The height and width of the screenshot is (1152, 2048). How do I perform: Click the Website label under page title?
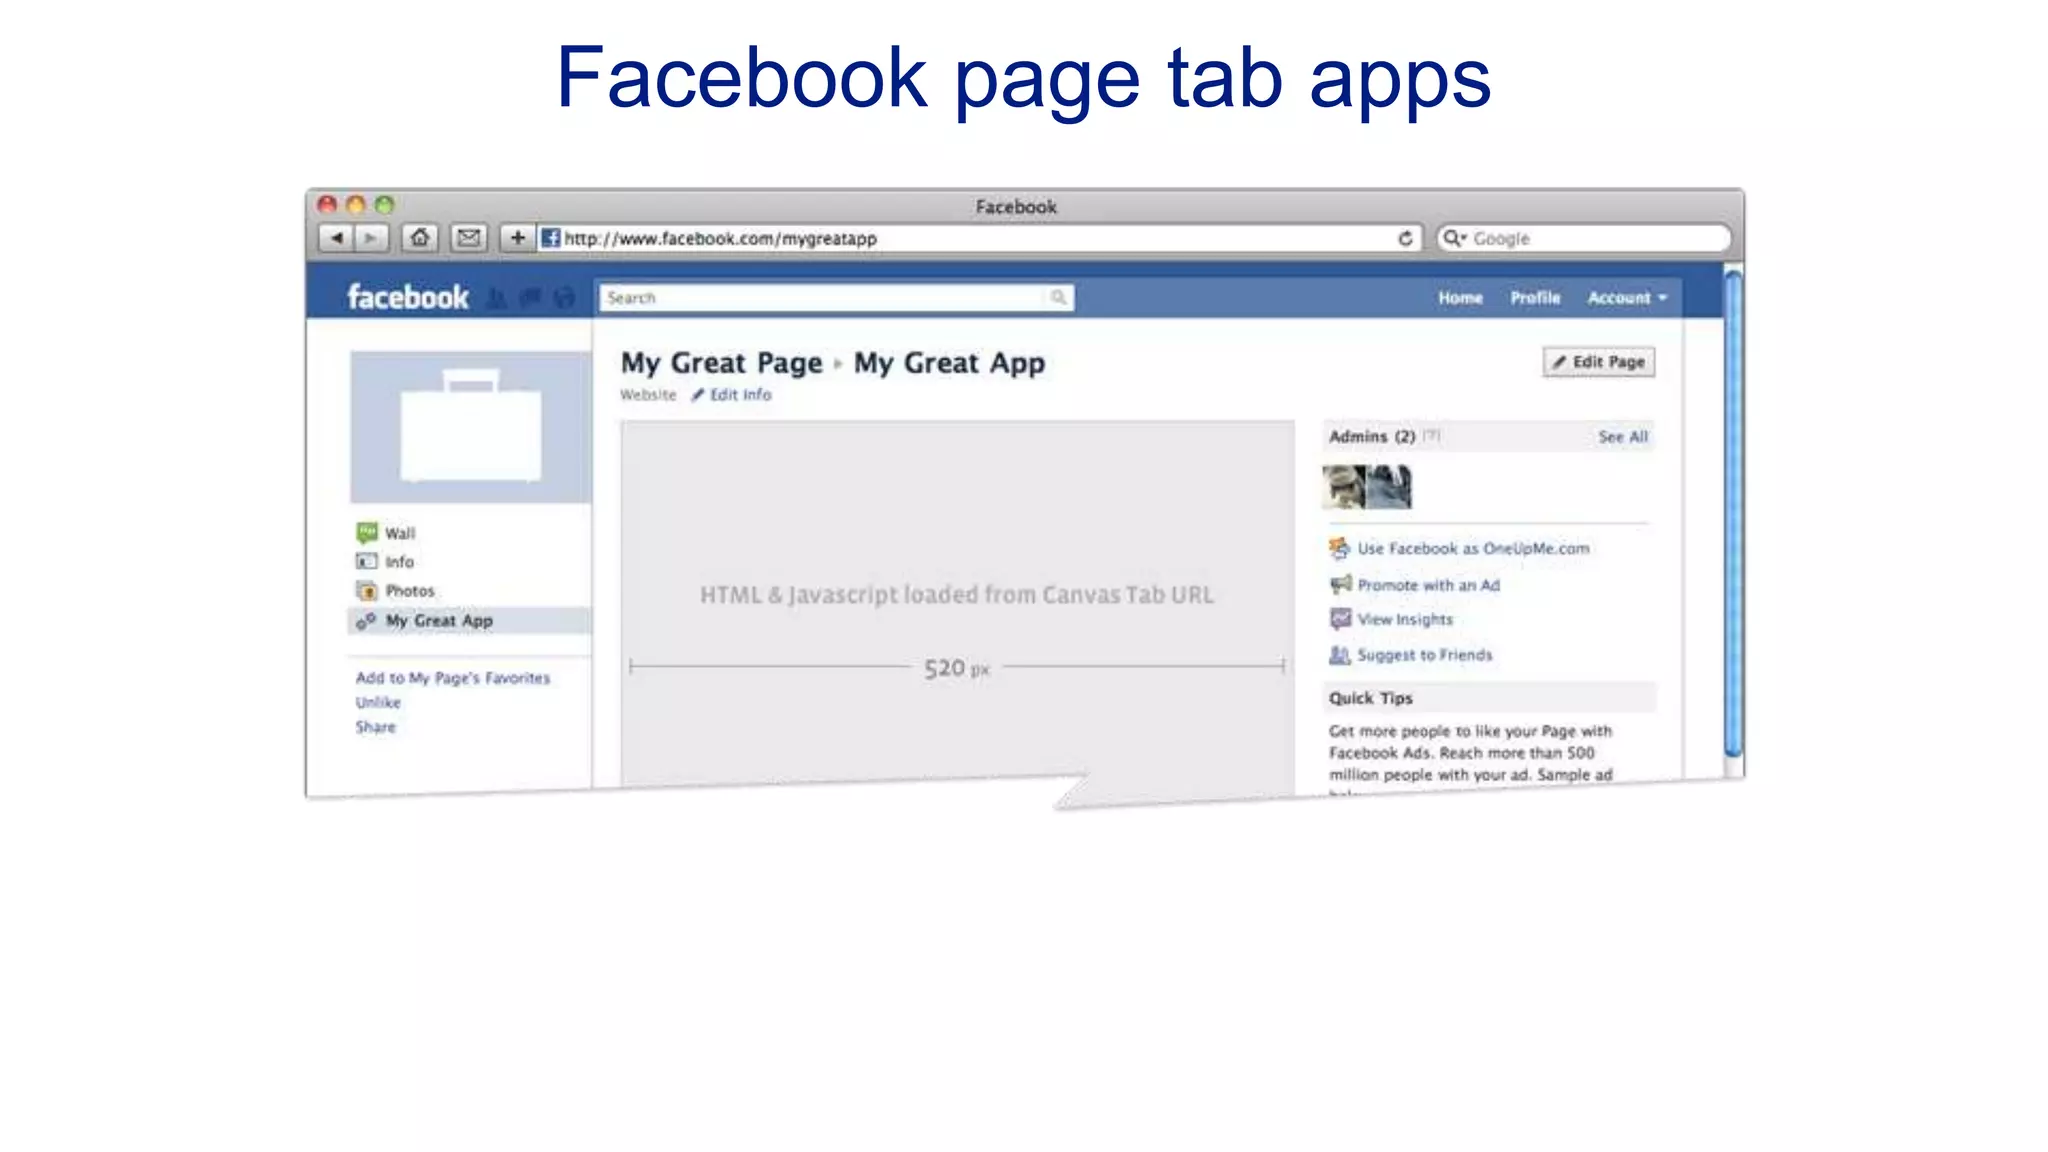tap(648, 395)
